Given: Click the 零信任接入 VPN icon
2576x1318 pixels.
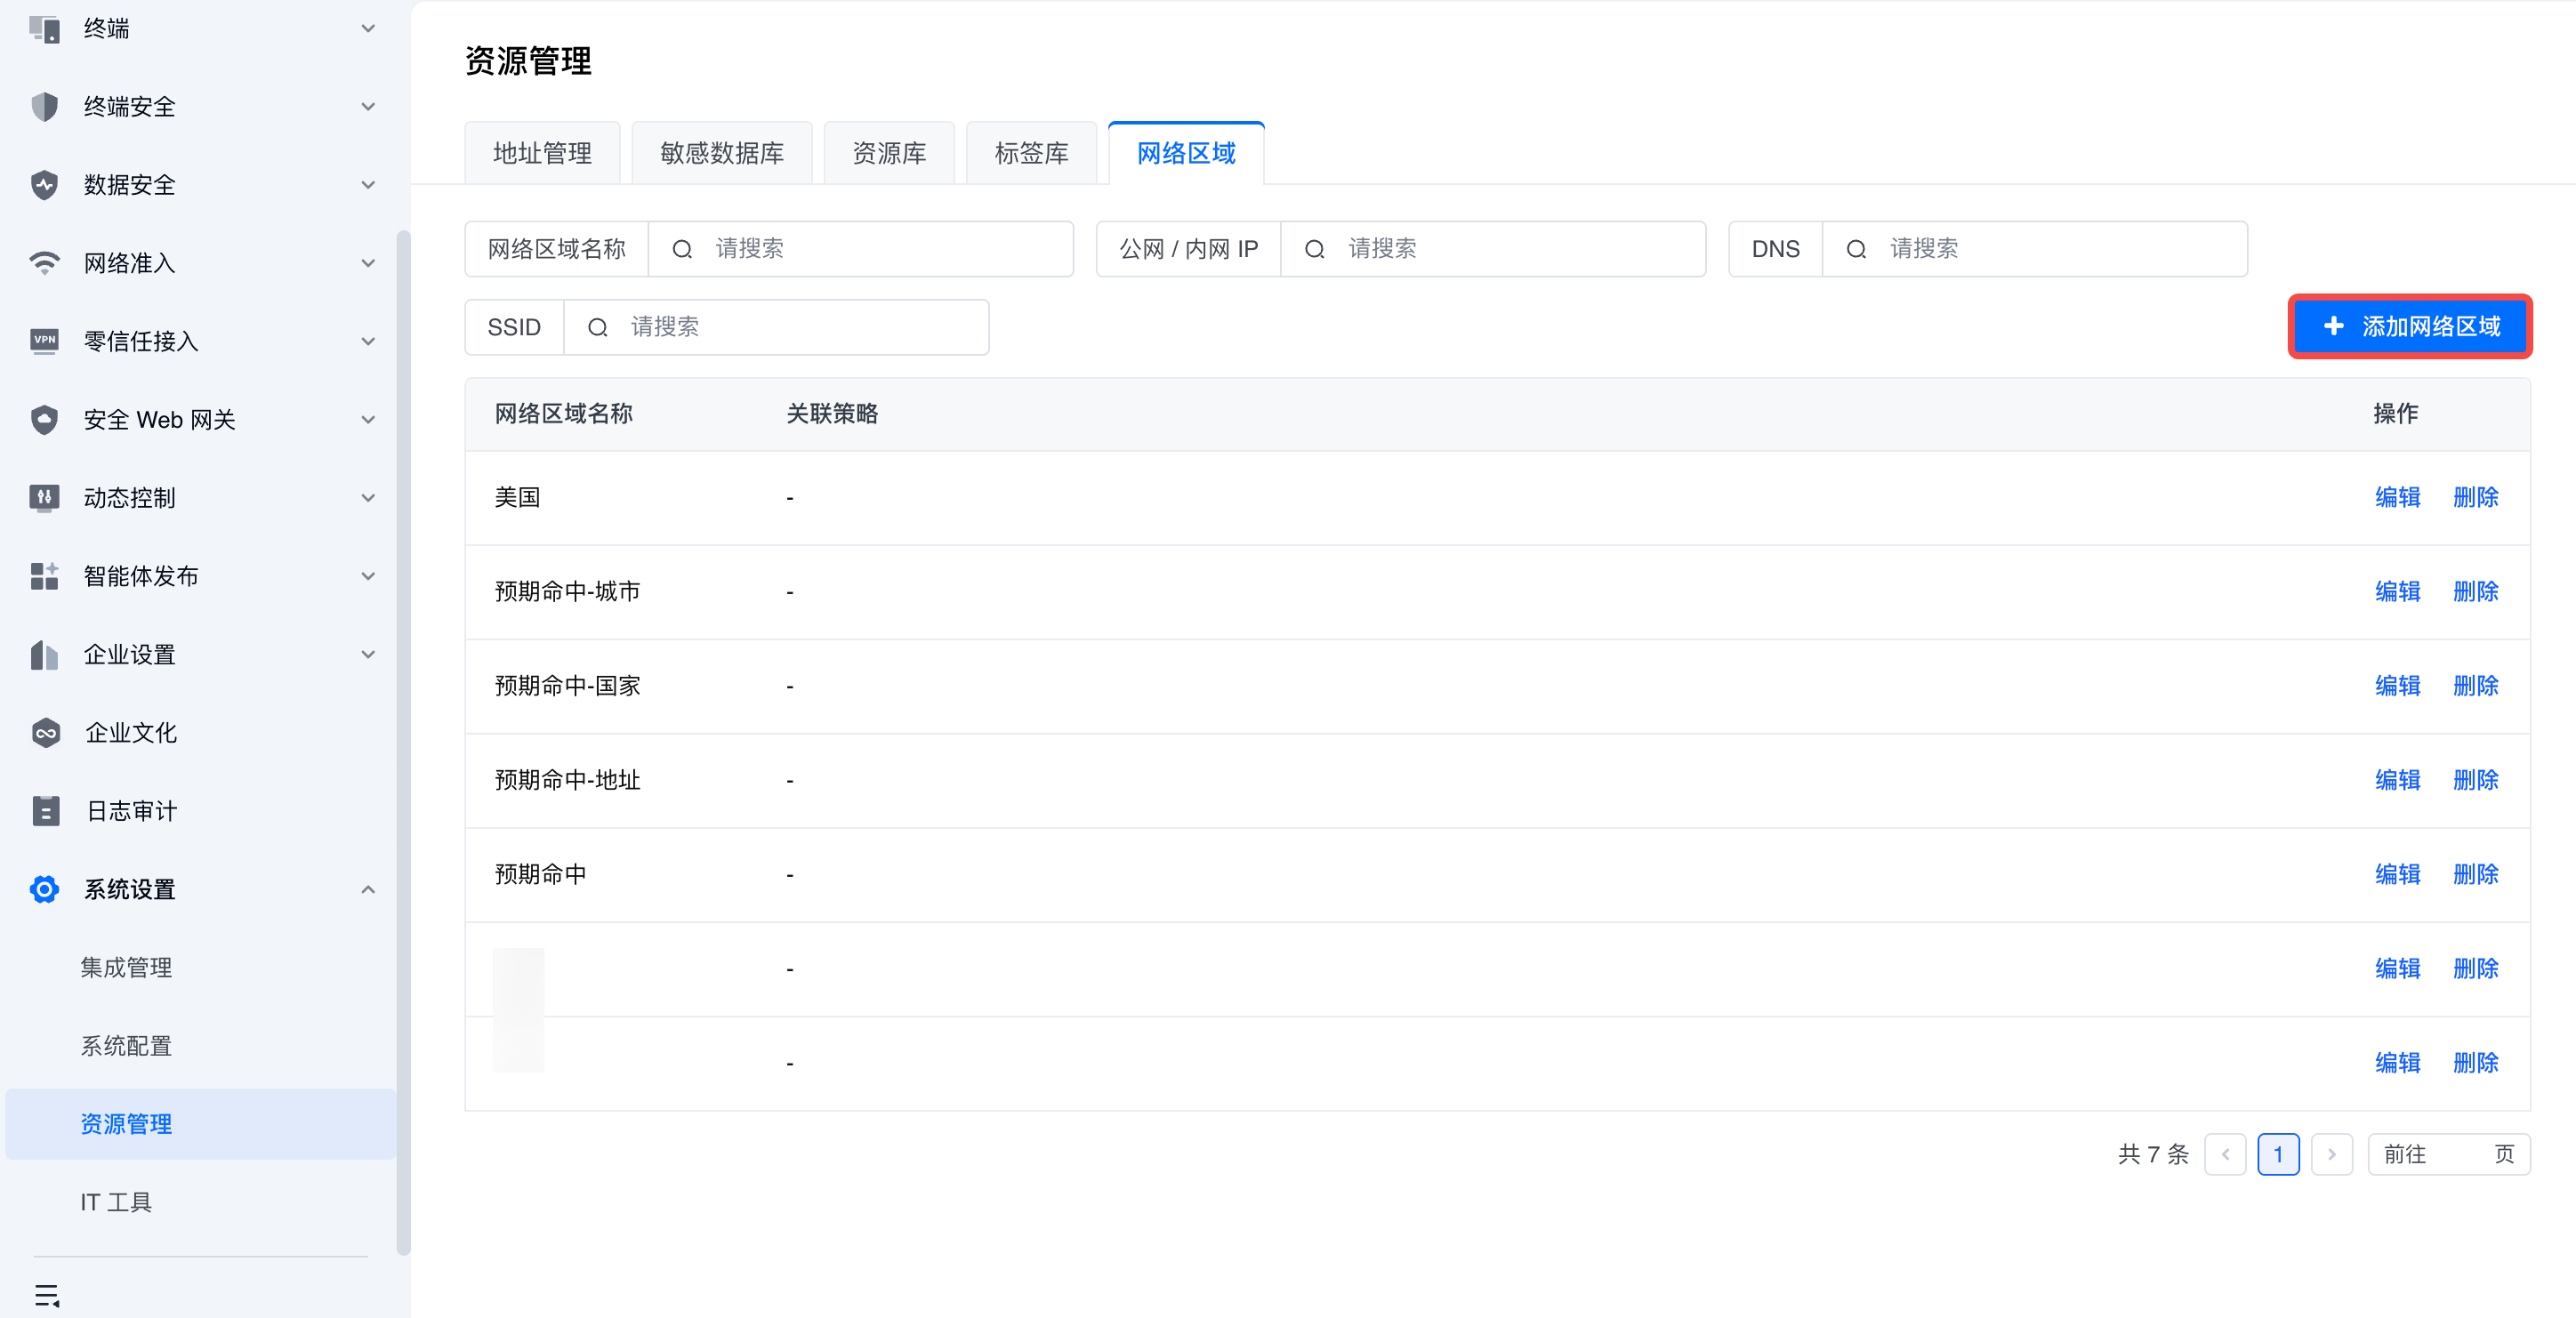Looking at the screenshot, I should pos(44,341).
